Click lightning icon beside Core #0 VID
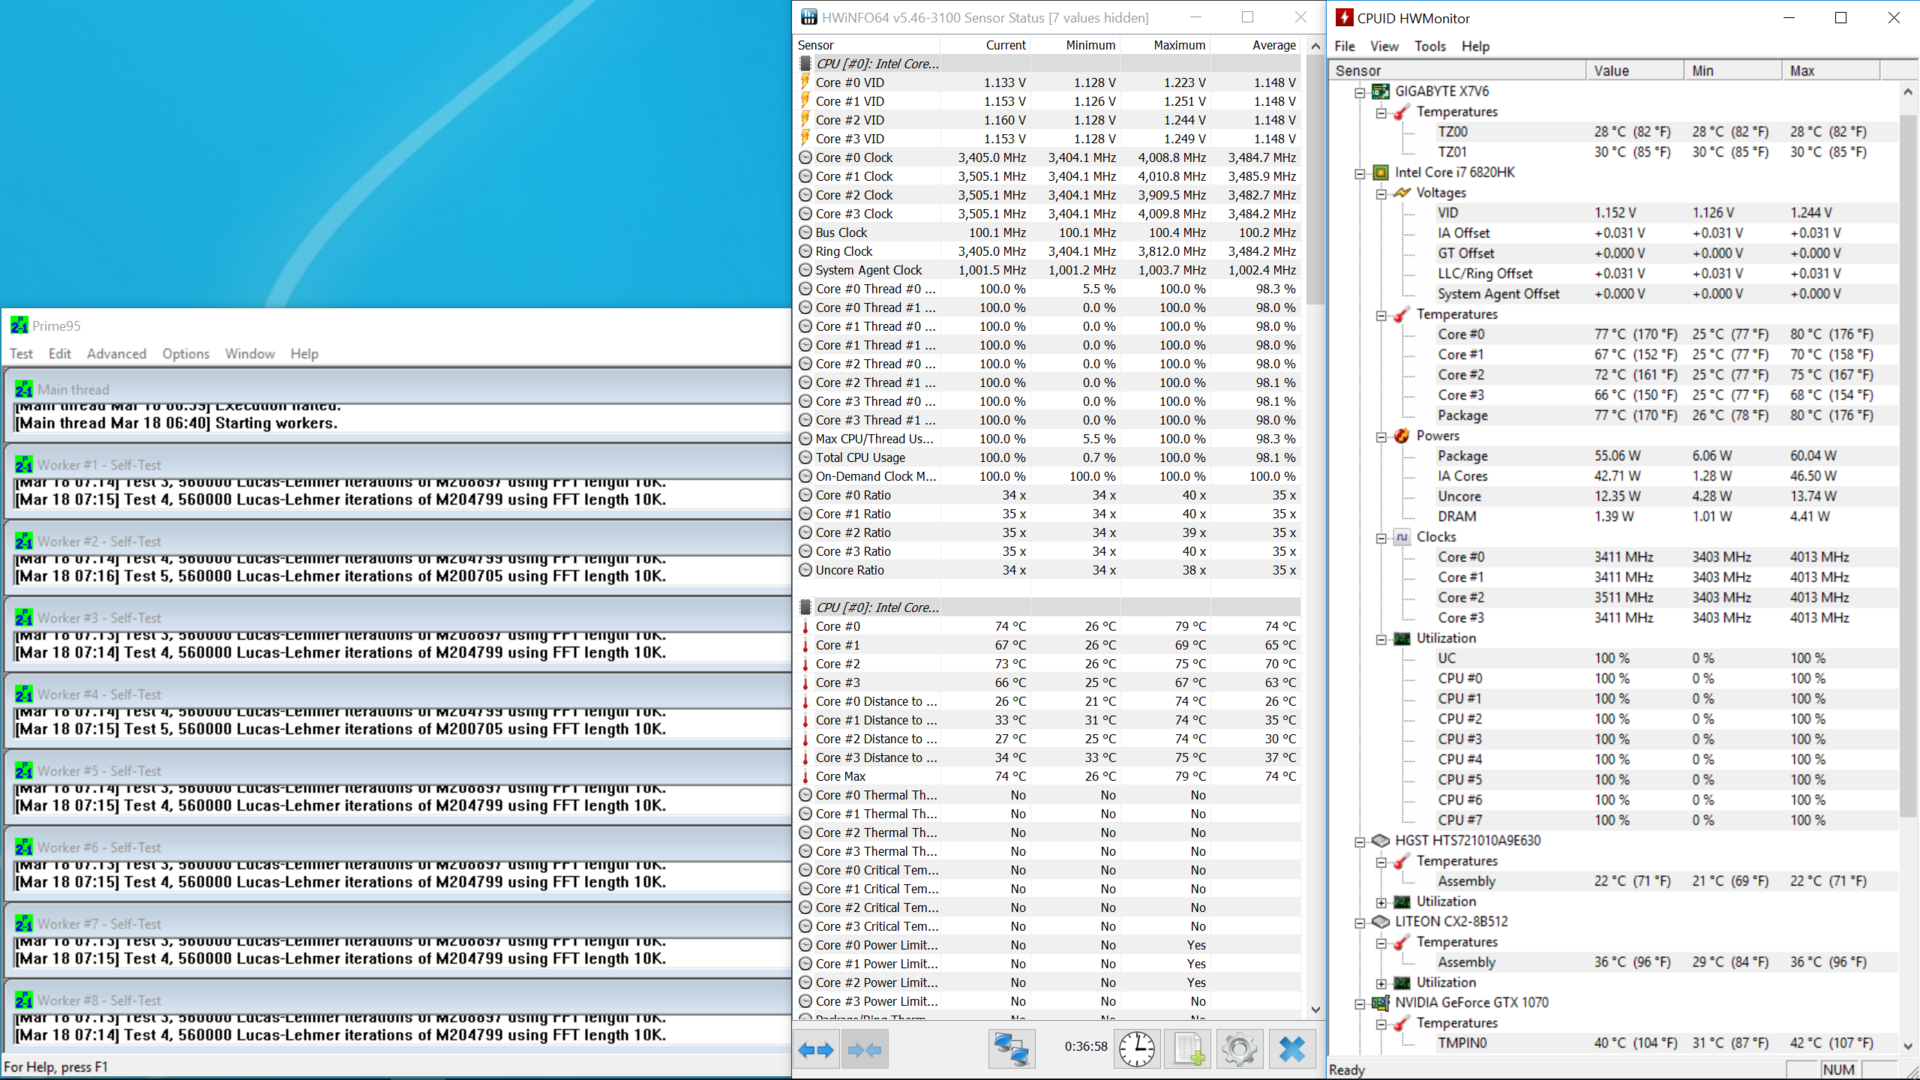Screen dimensions: 1920x1080 point(805,82)
